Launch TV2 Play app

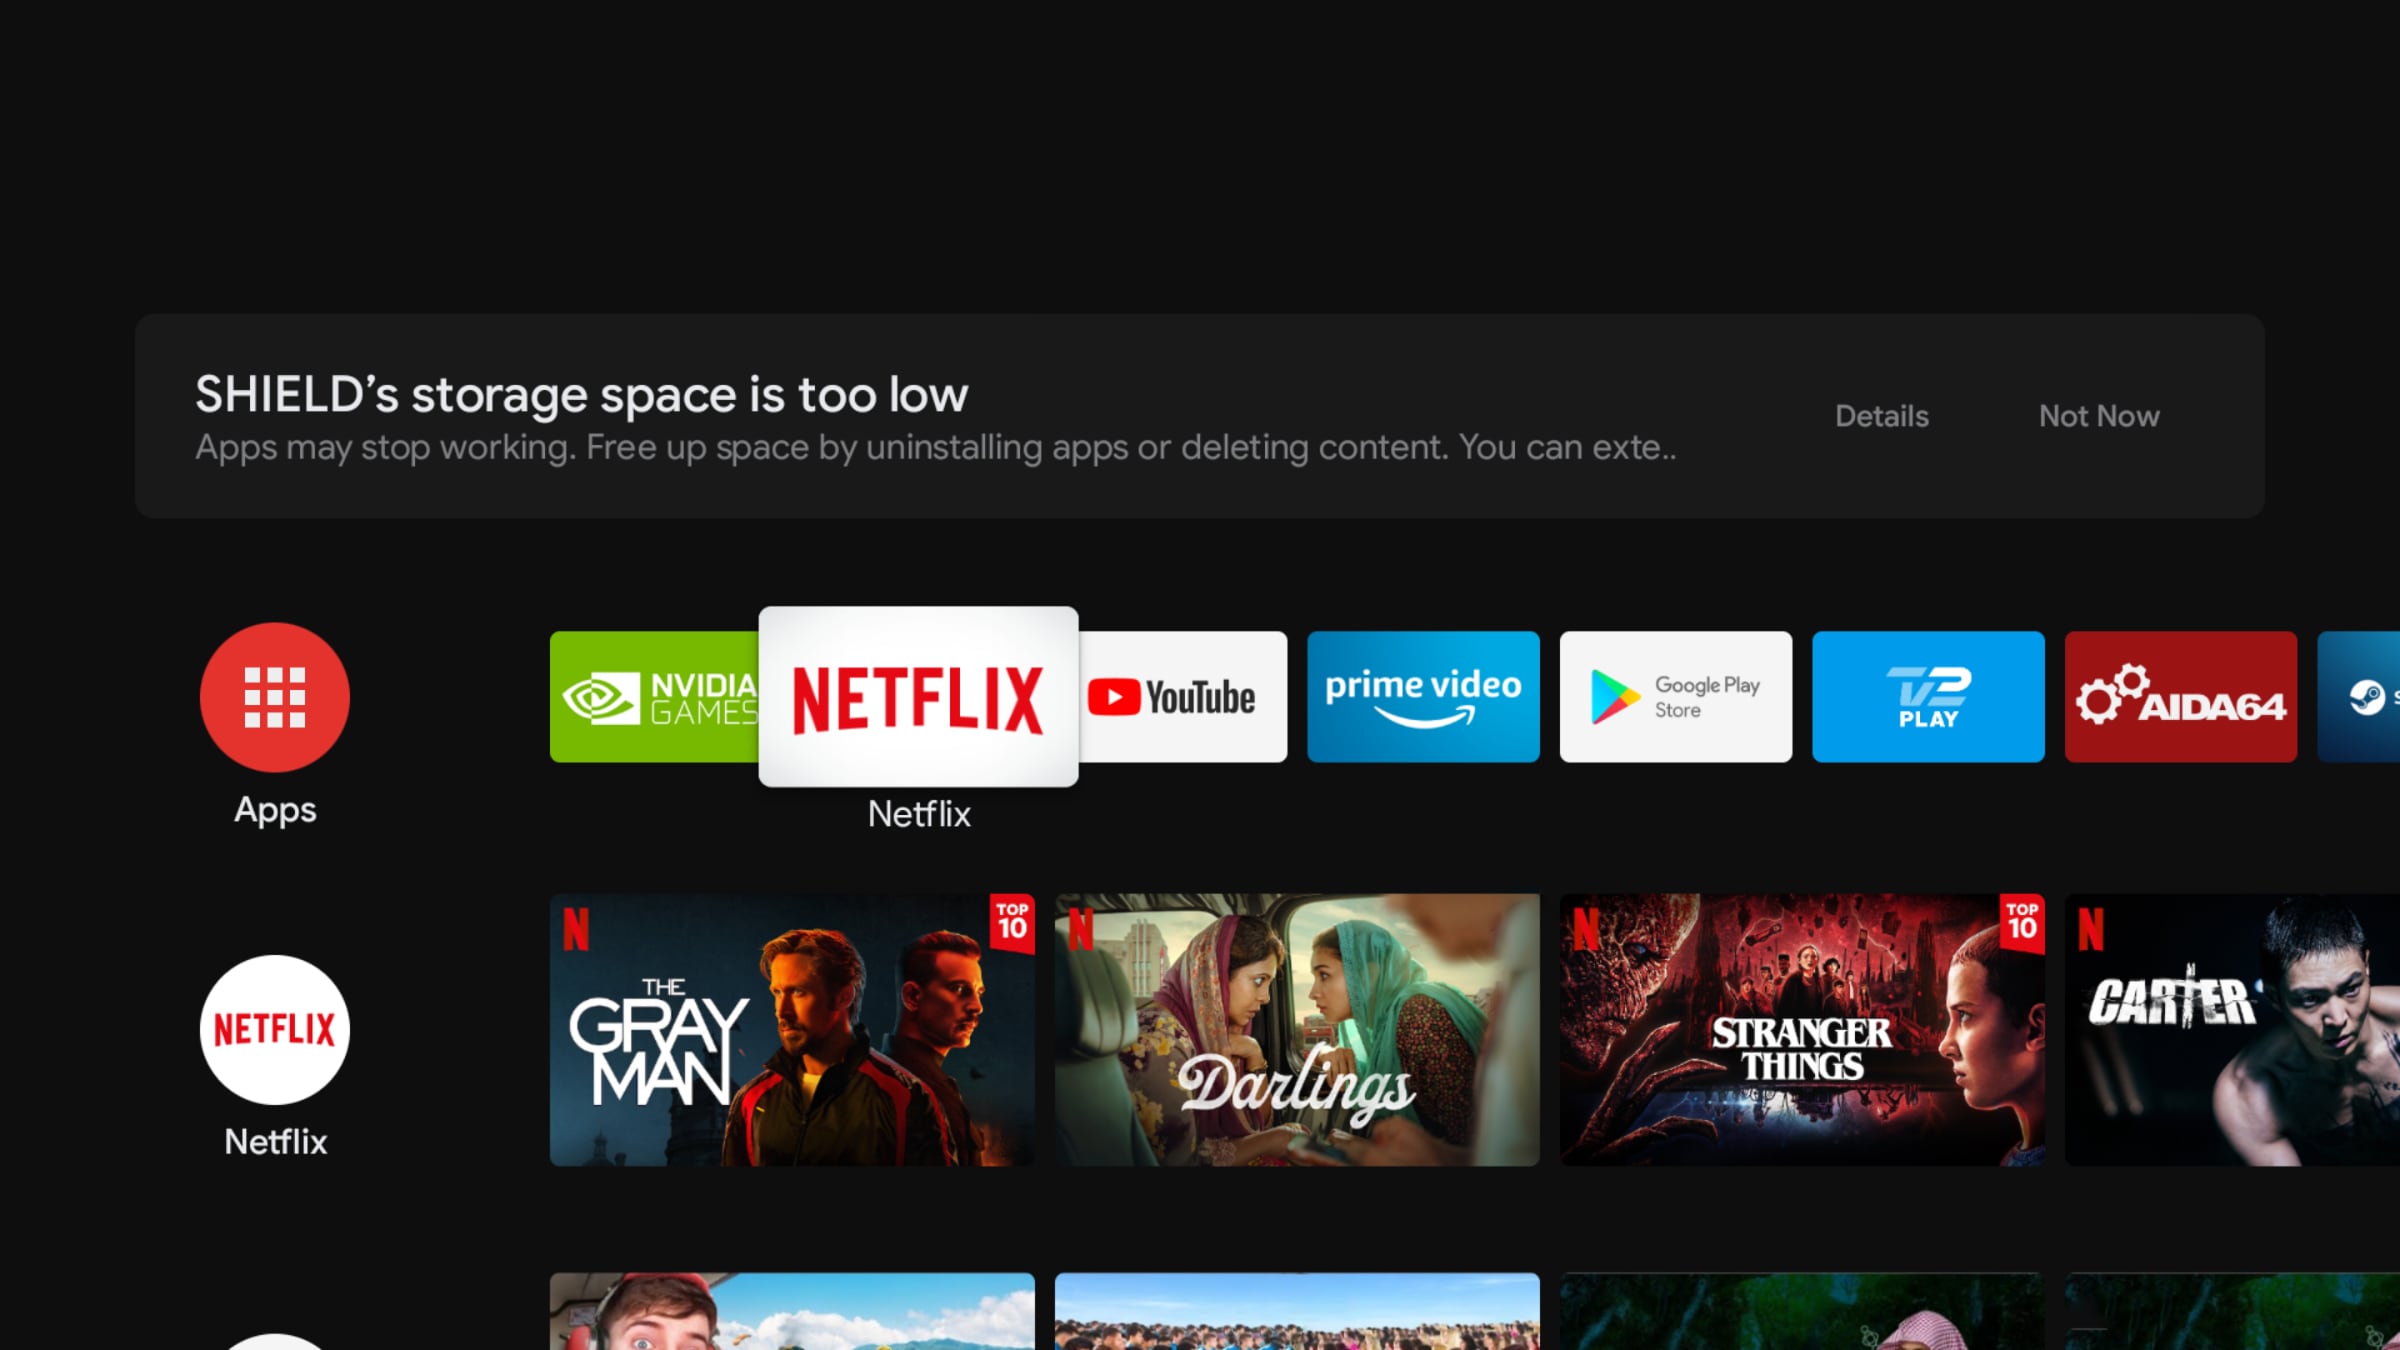(x=1927, y=697)
